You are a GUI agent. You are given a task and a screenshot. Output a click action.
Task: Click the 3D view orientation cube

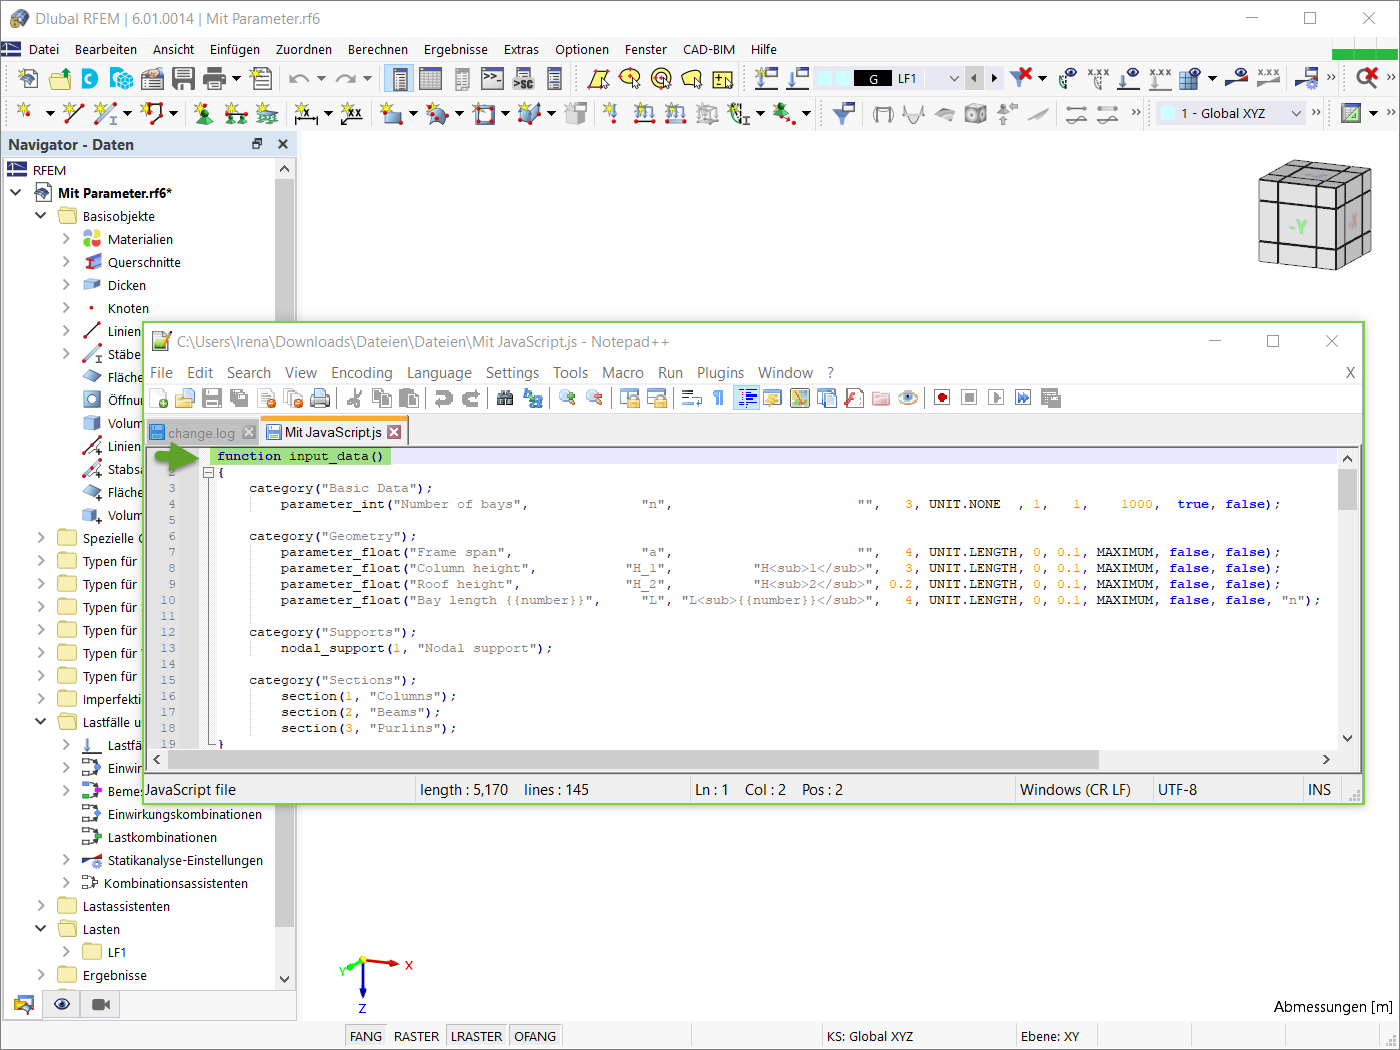coord(1313,214)
